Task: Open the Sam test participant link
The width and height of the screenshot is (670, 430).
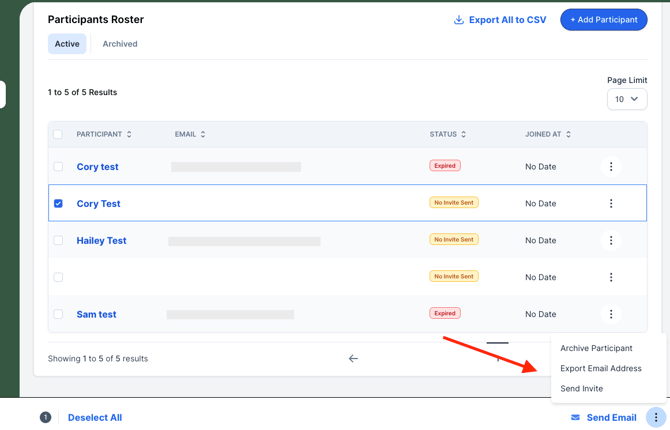Action: point(97,314)
